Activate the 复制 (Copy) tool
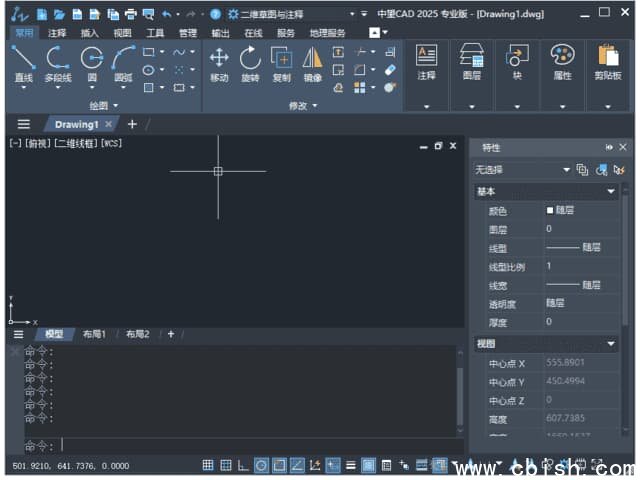The image size is (640, 480). 282,63
